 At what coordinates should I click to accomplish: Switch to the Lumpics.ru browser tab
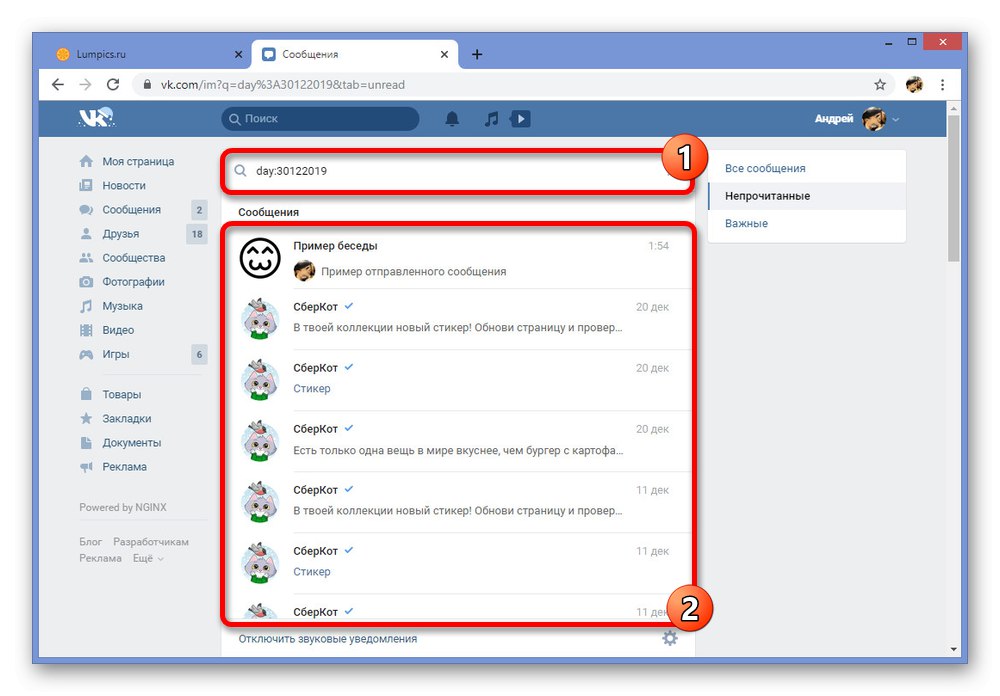click(x=149, y=54)
